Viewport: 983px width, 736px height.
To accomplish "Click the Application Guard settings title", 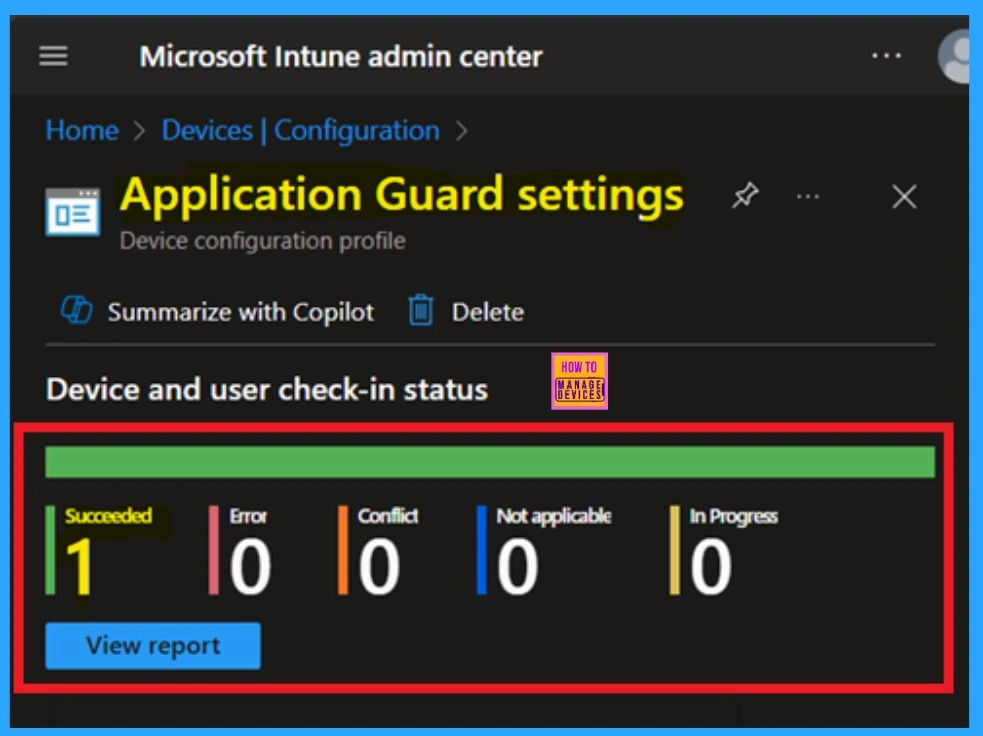I will (402, 194).
